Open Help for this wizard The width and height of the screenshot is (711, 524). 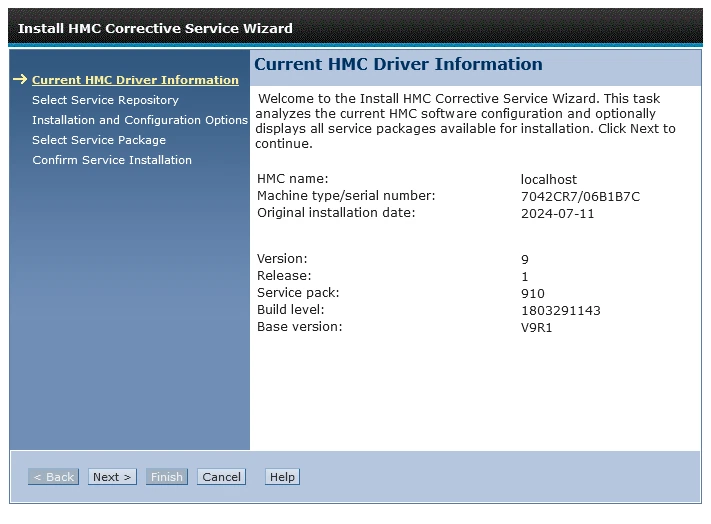pyautogui.click(x=282, y=477)
